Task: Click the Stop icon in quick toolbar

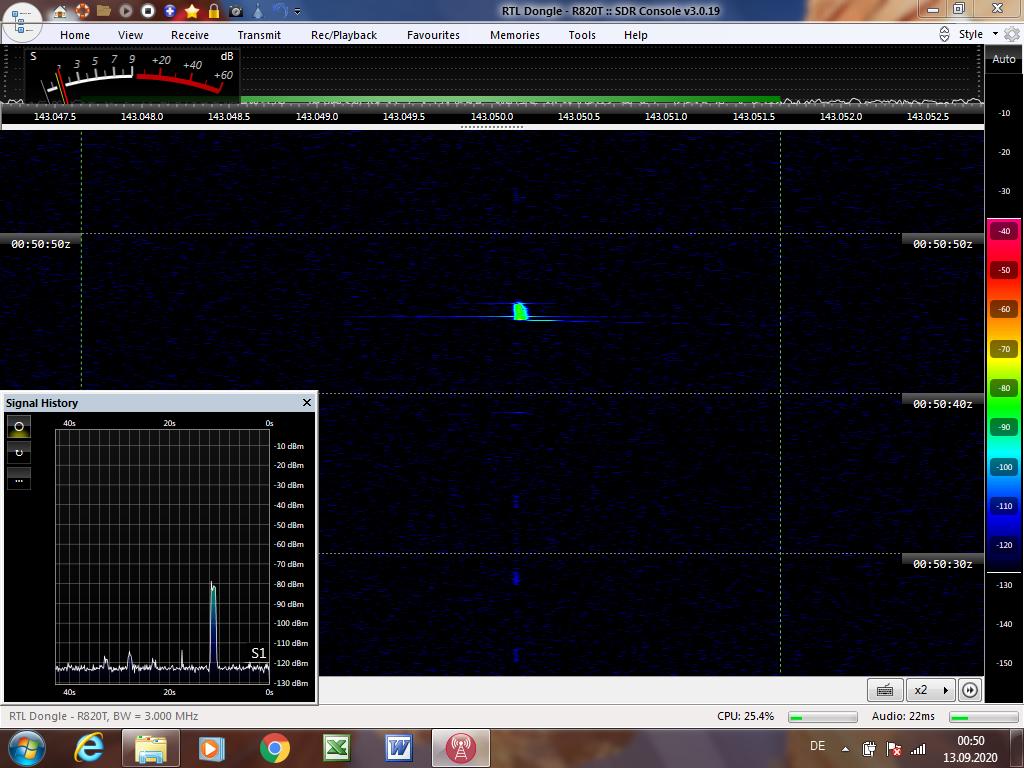Action: pos(148,11)
